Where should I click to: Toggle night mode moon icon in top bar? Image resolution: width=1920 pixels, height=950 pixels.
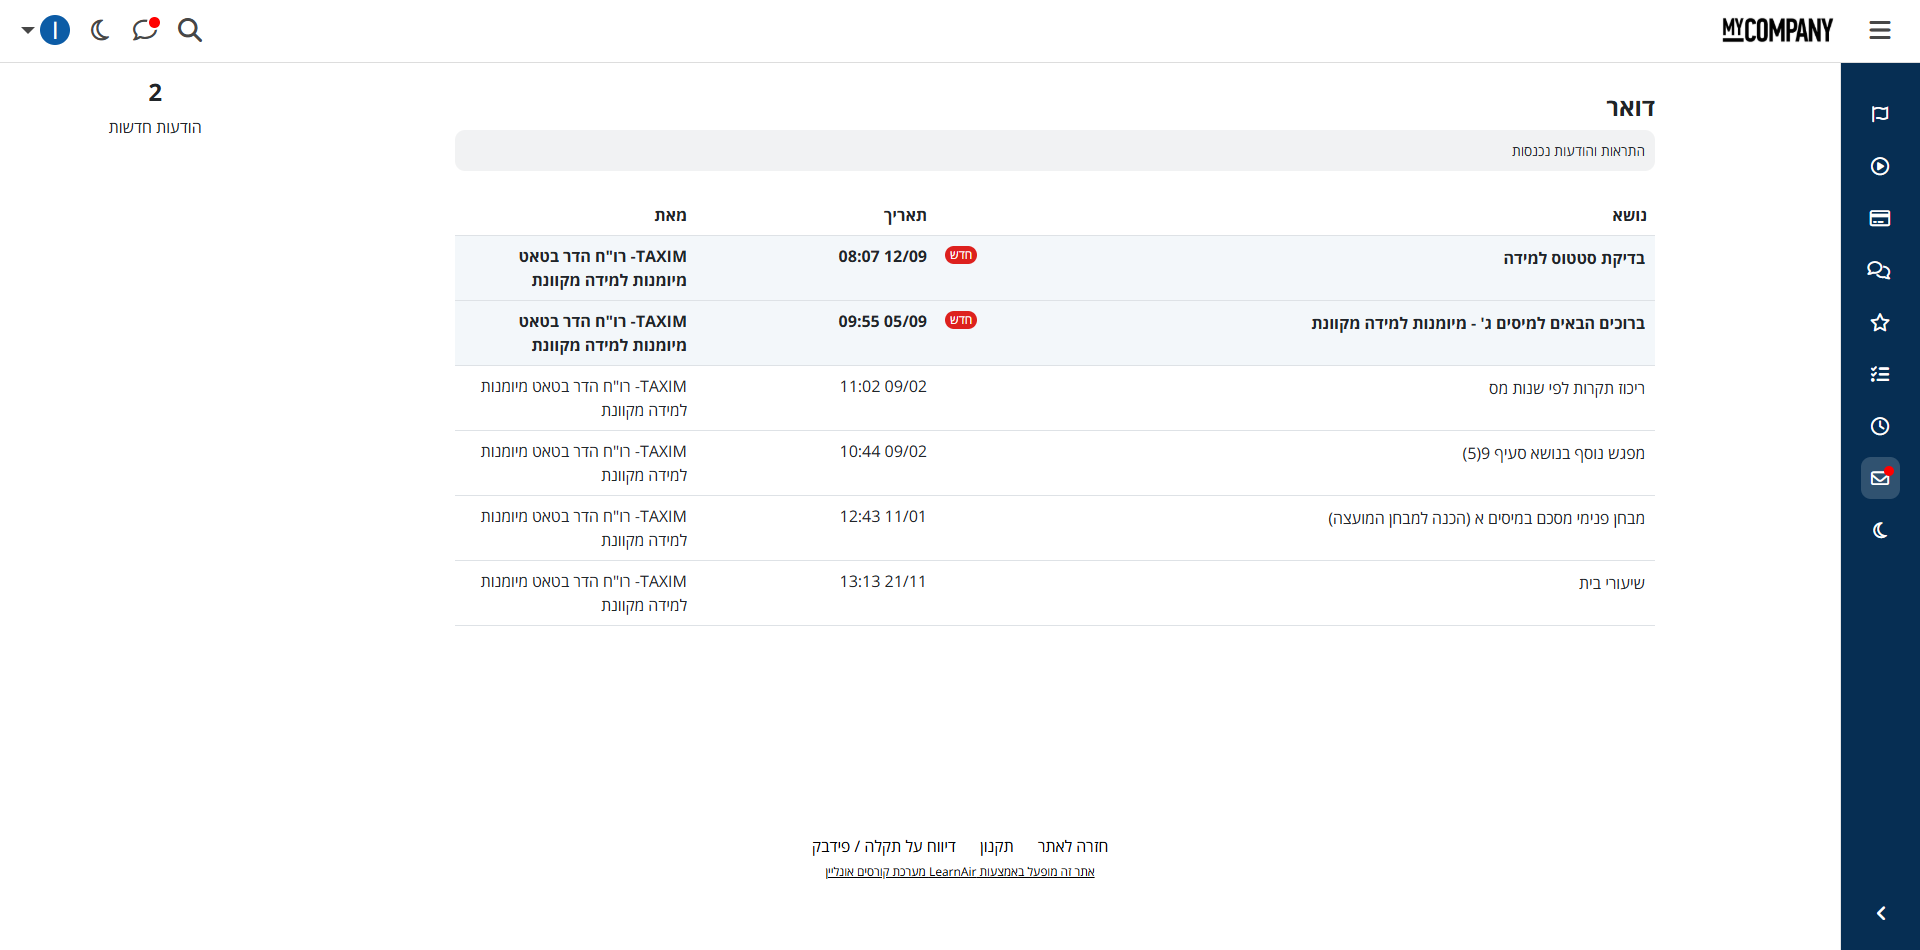(100, 30)
